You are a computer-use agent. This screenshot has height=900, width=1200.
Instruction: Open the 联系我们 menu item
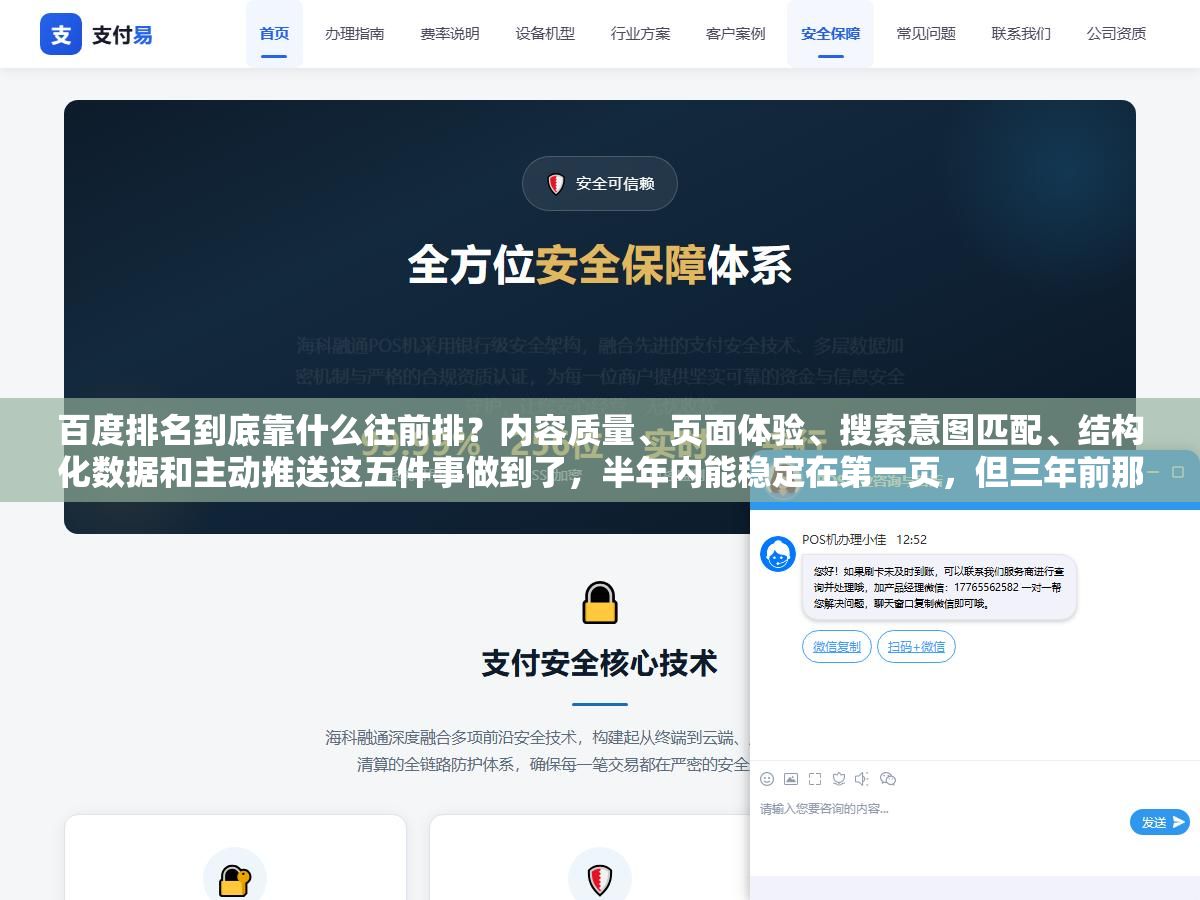[x=1021, y=34]
